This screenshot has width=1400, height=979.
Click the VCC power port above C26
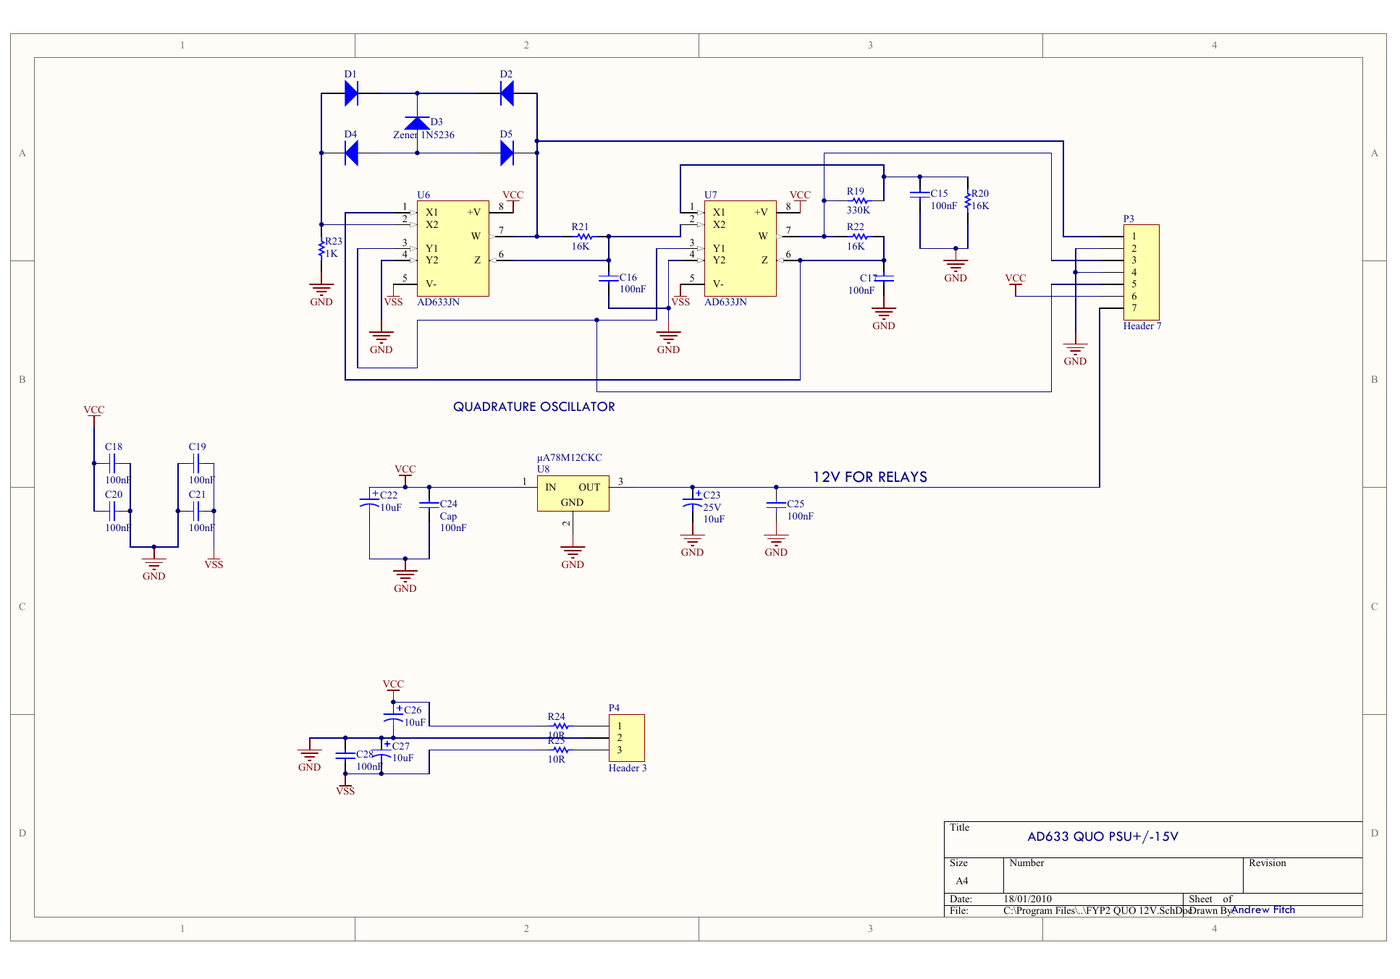pyautogui.click(x=393, y=688)
